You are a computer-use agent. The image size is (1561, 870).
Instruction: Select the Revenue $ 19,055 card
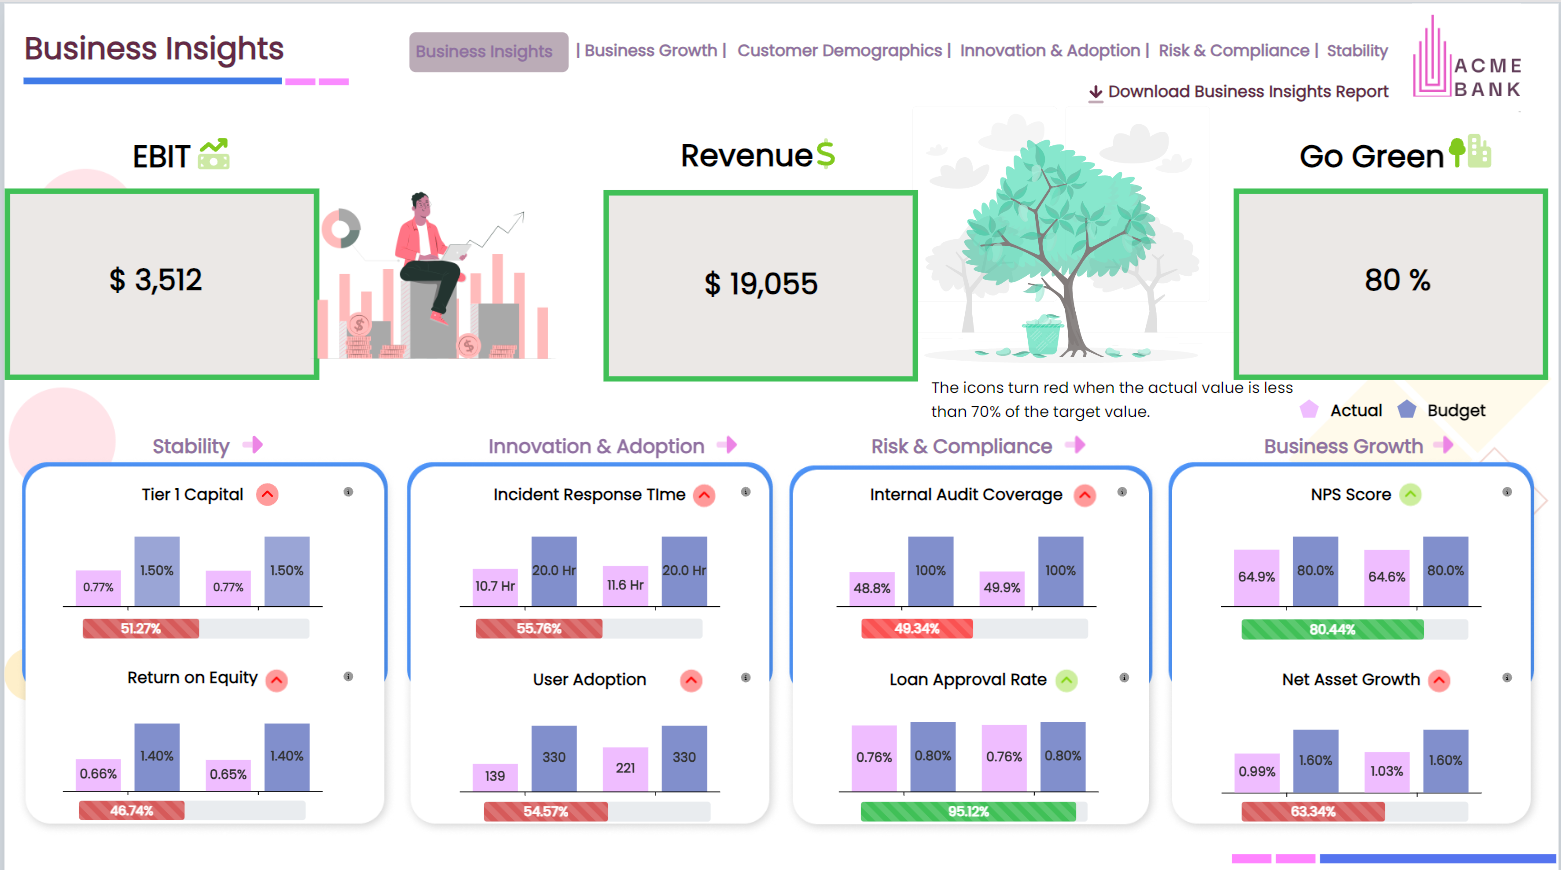pyautogui.click(x=760, y=285)
